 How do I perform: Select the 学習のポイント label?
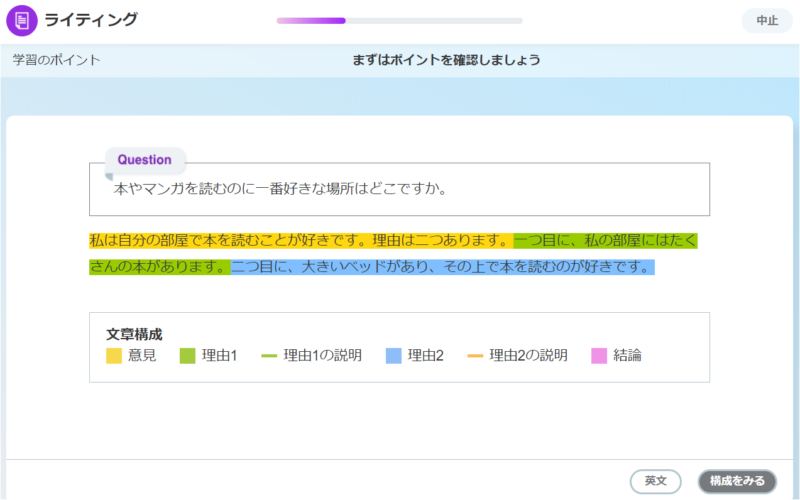pos(56,60)
